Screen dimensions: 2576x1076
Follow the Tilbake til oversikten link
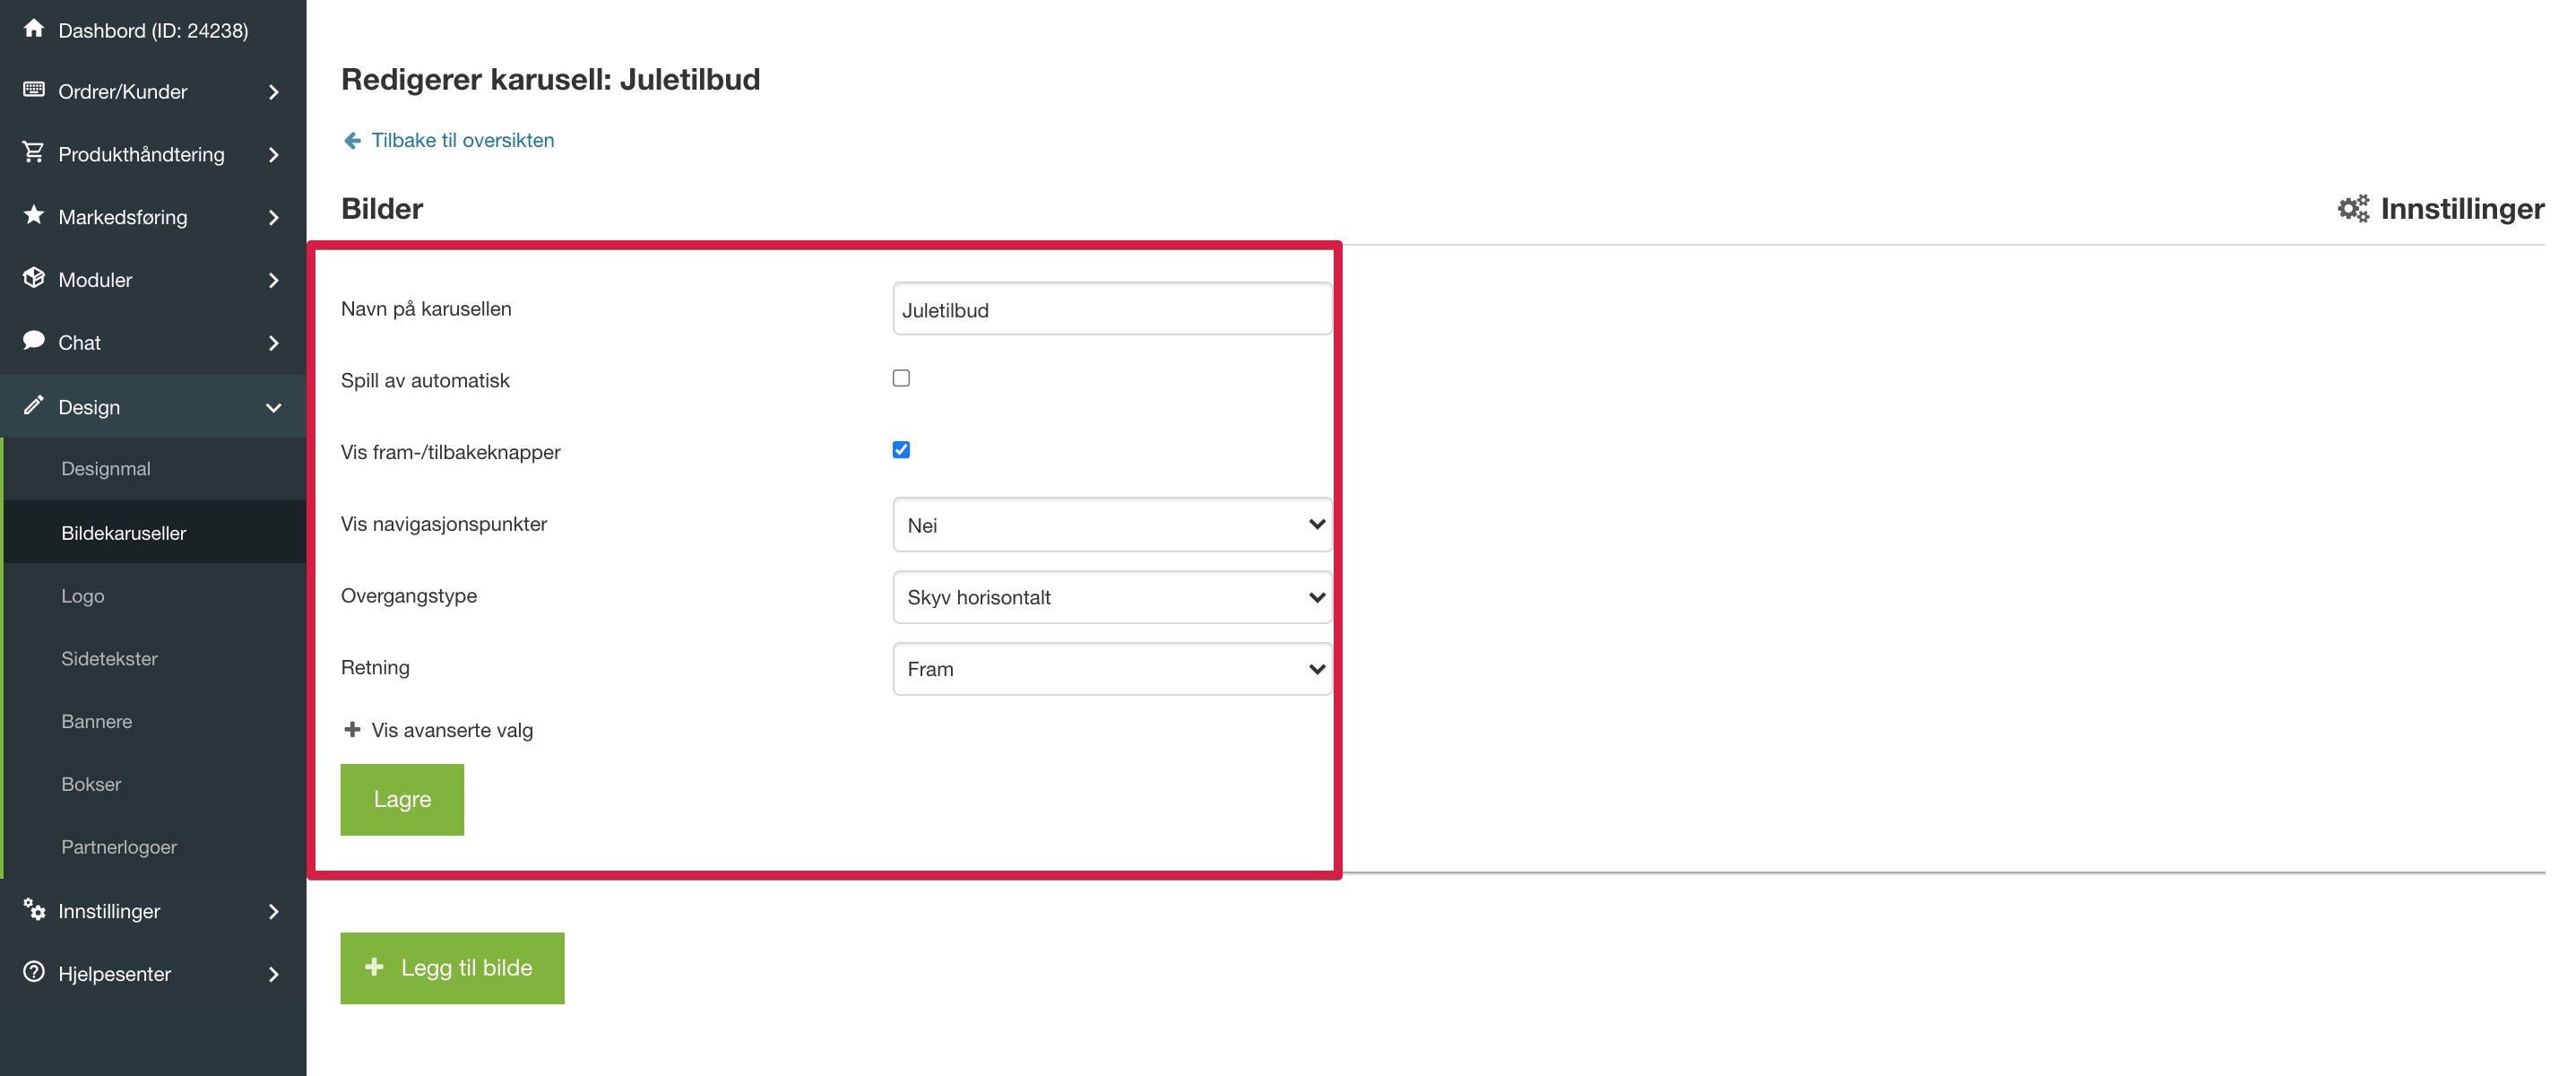[462, 140]
